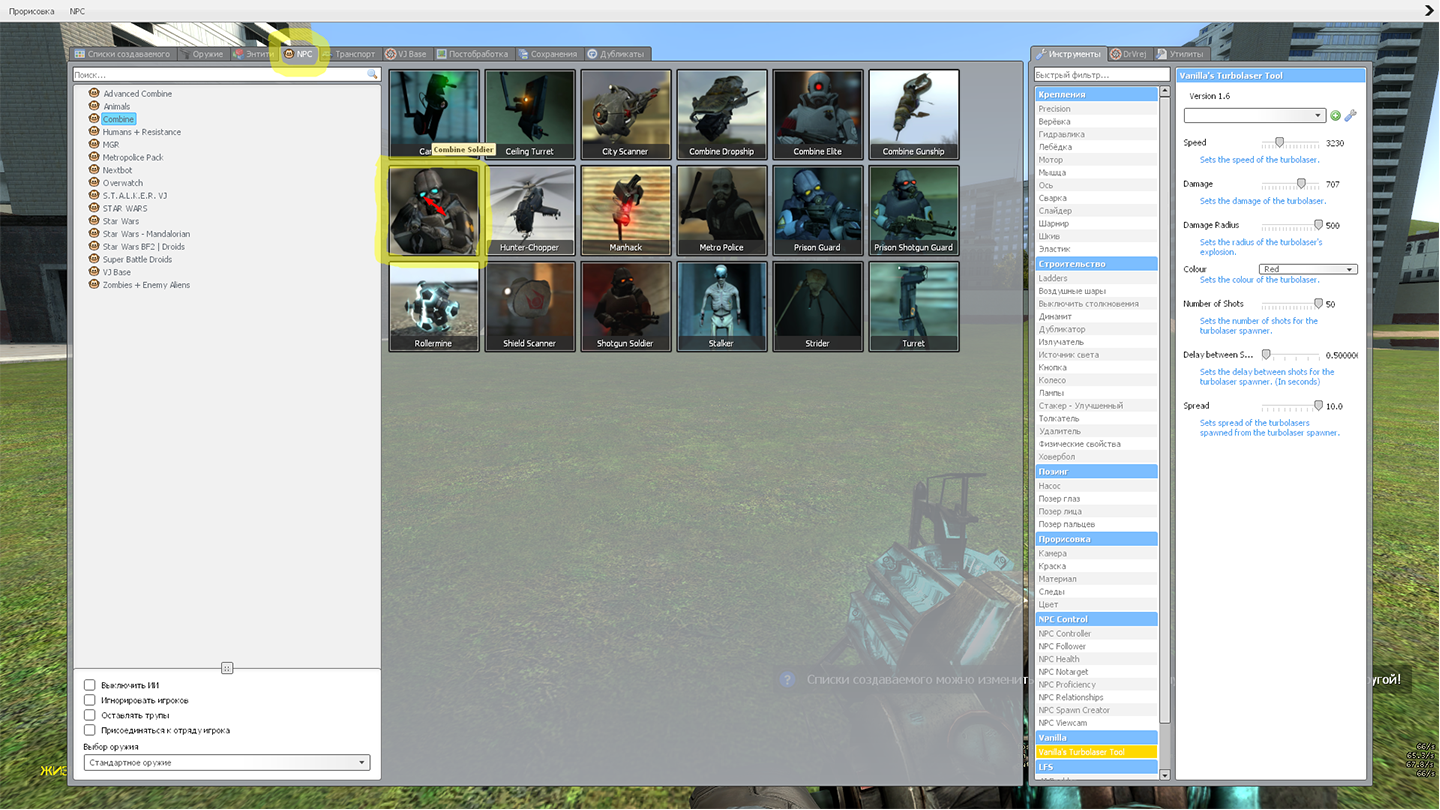This screenshot has height=810, width=1440.
Task: Switch to the Оружие tab
Action: (203, 54)
